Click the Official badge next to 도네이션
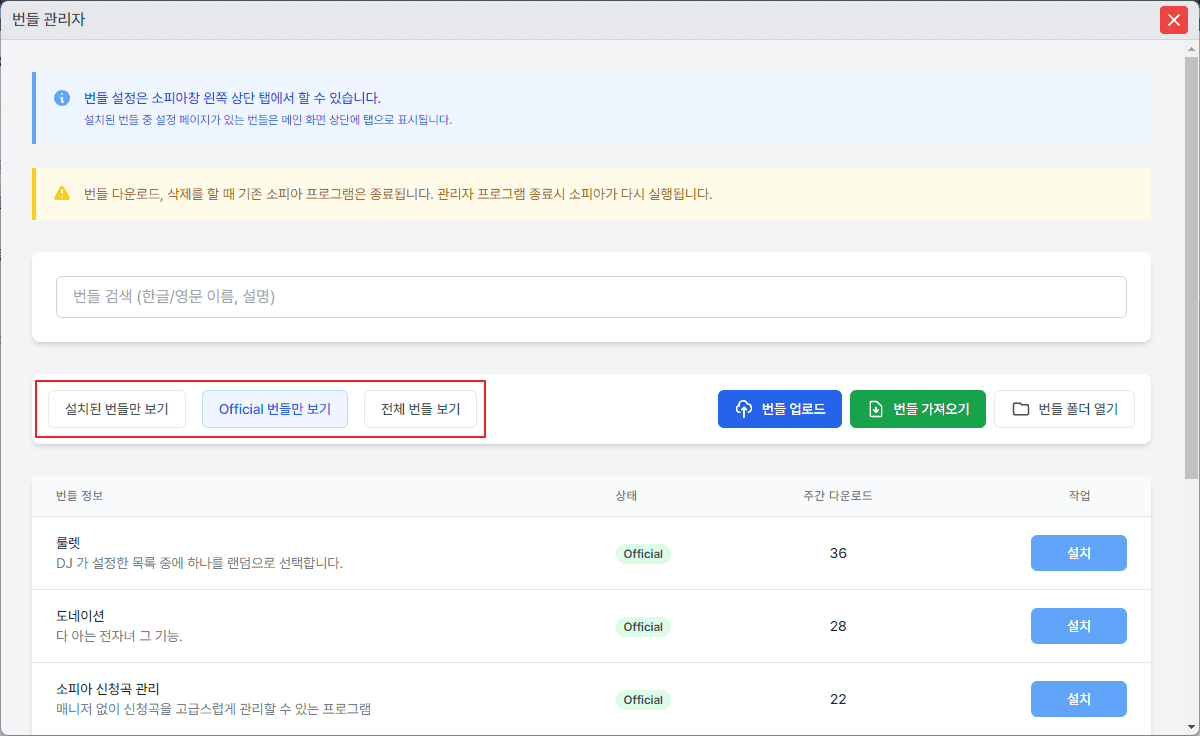Viewport: 1200px width, 736px height. tap(643, 626)
